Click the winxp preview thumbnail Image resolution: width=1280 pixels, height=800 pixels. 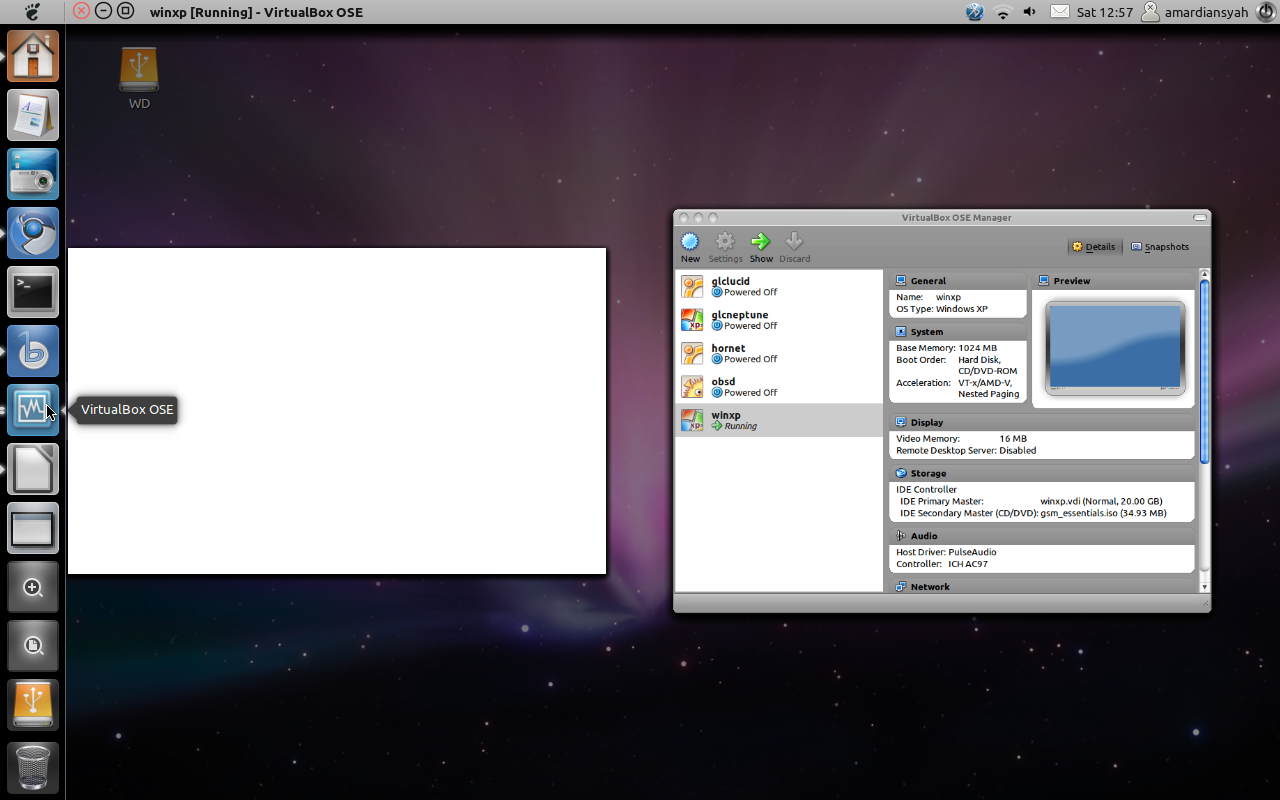pyautogui.click(x=1115, y=348)
